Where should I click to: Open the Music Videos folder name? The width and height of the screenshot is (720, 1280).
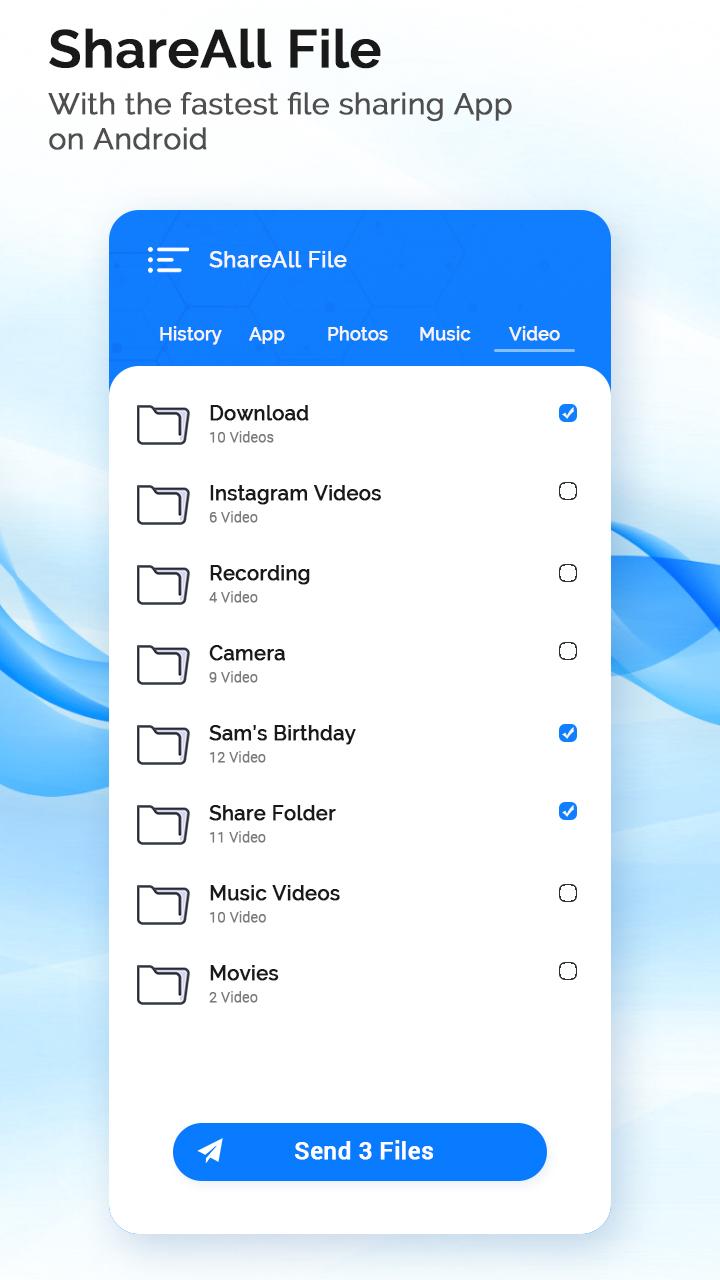pyautogui.click(x=275, y=893)
